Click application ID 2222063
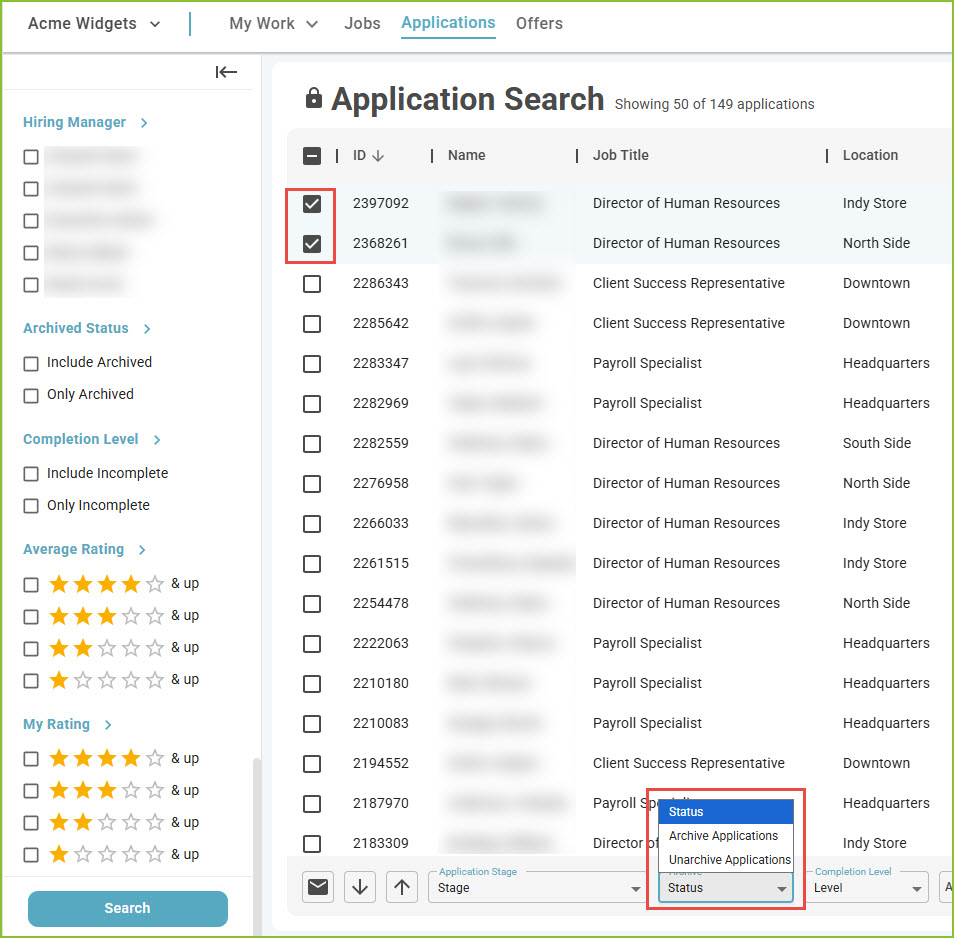 pos(380,644)
